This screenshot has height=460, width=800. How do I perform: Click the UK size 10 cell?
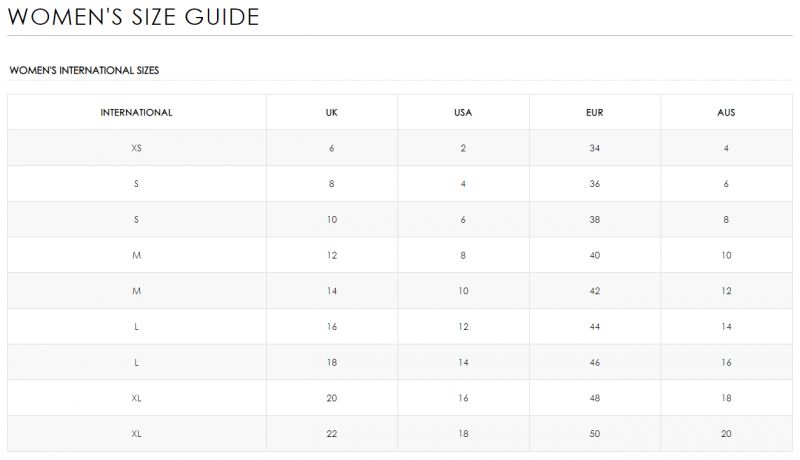click(332, 219)
